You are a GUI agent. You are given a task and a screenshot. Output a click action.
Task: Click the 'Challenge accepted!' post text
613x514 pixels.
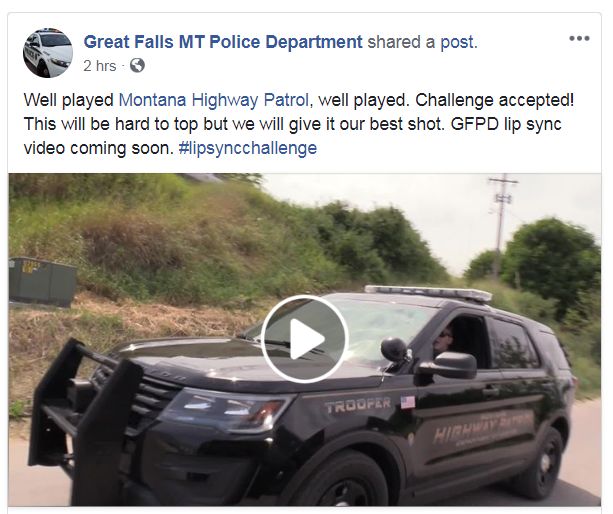pos(495,100)
